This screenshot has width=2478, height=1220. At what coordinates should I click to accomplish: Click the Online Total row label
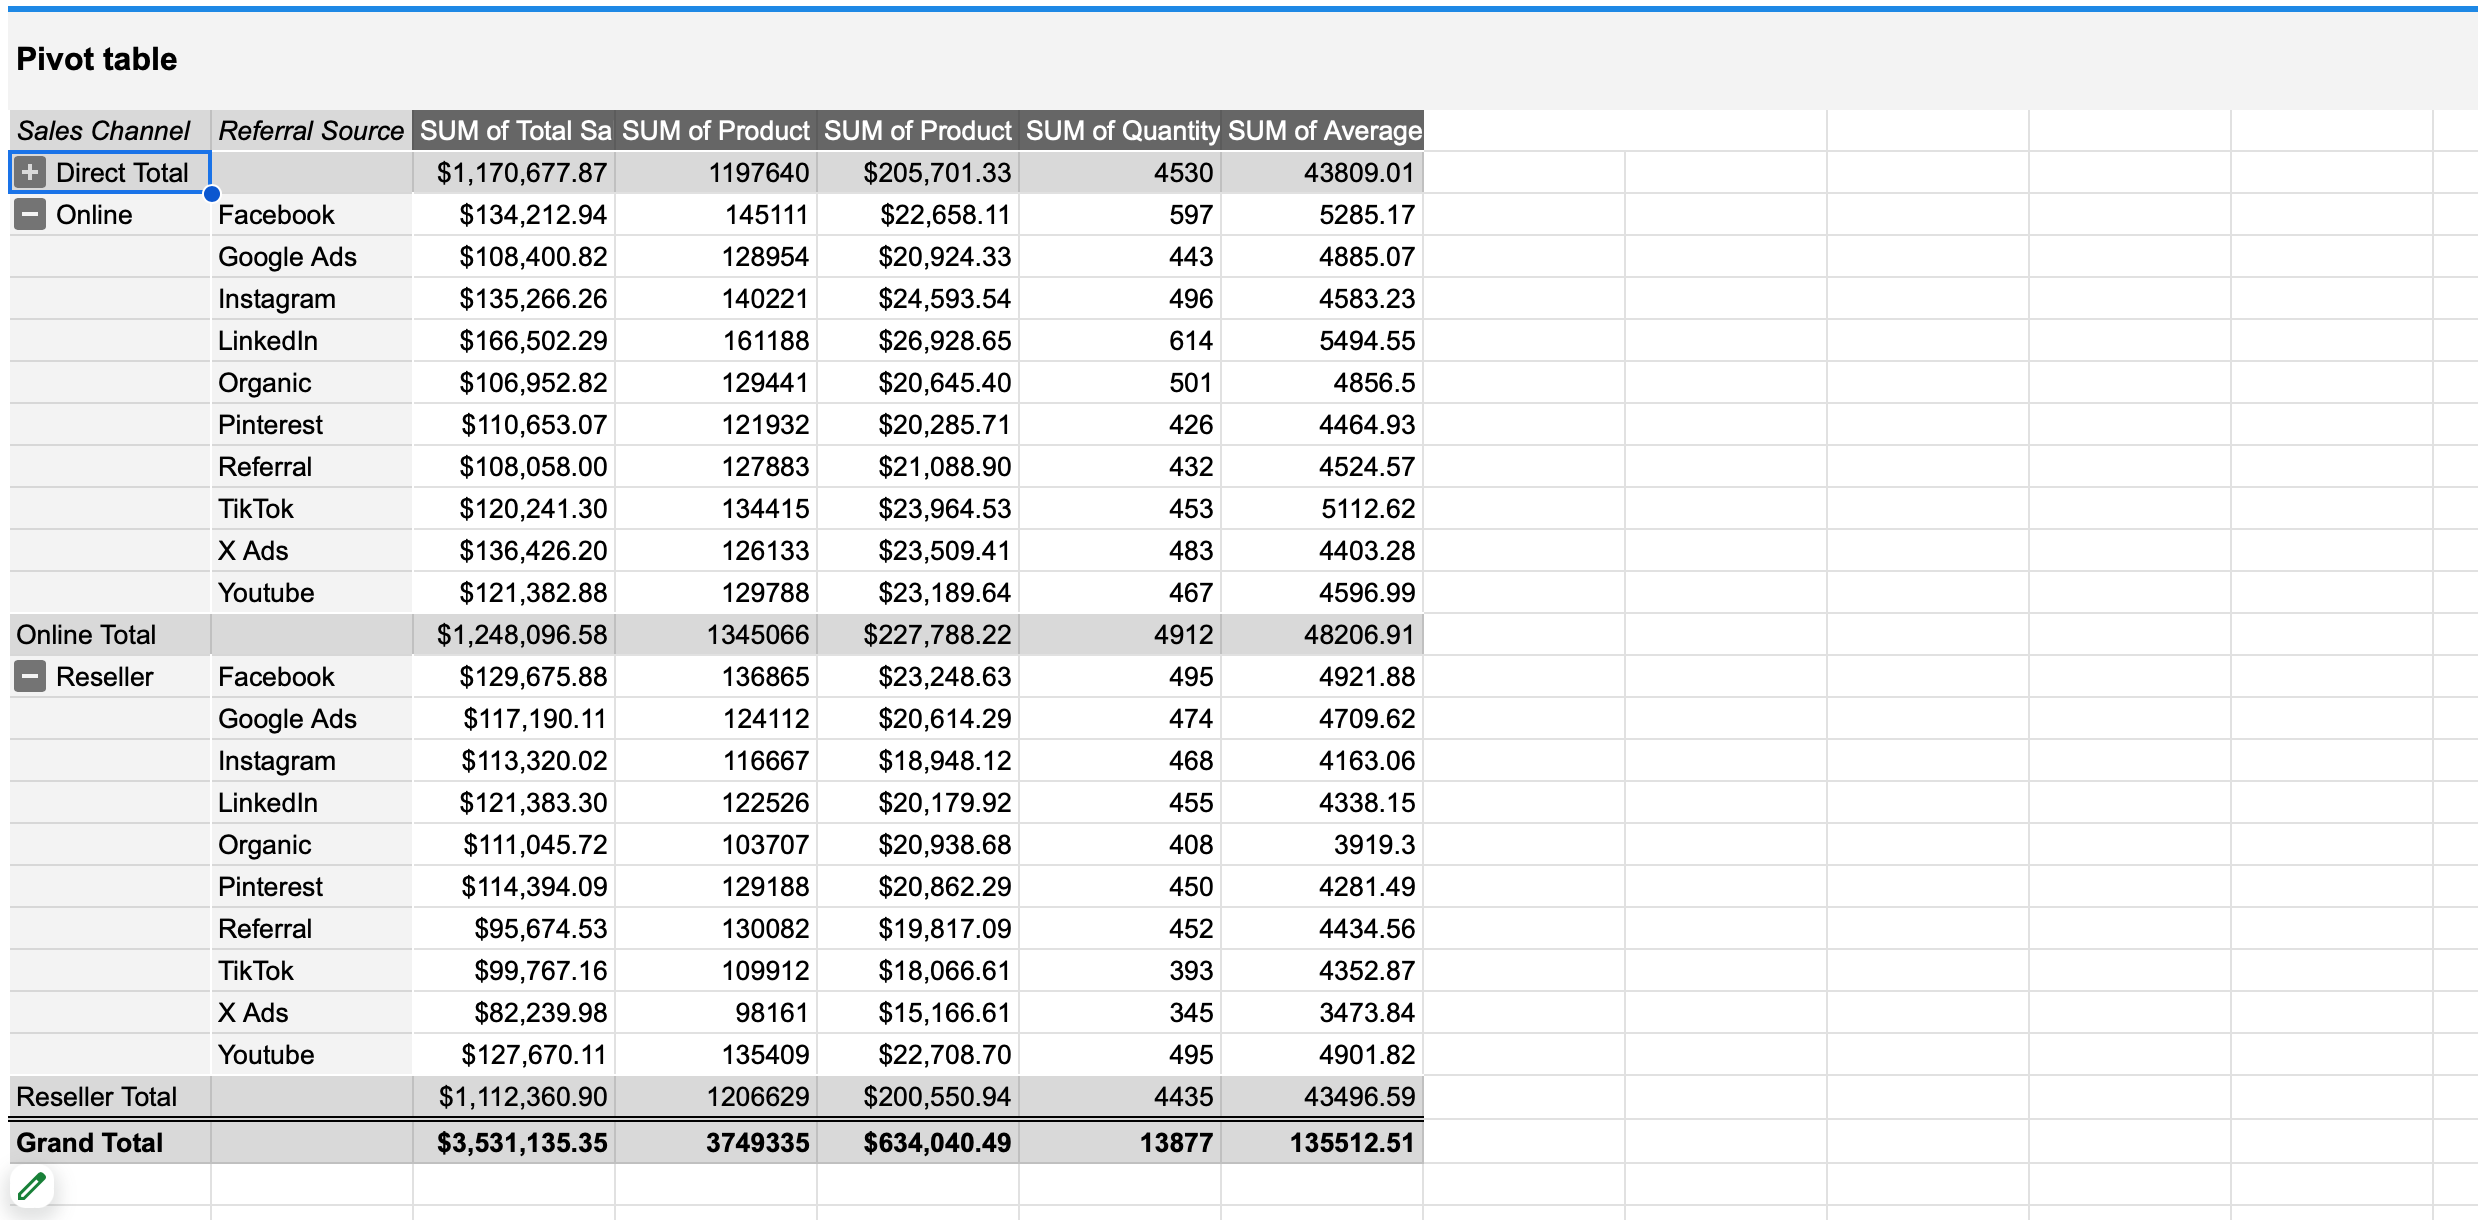click(x=110, y=635)
